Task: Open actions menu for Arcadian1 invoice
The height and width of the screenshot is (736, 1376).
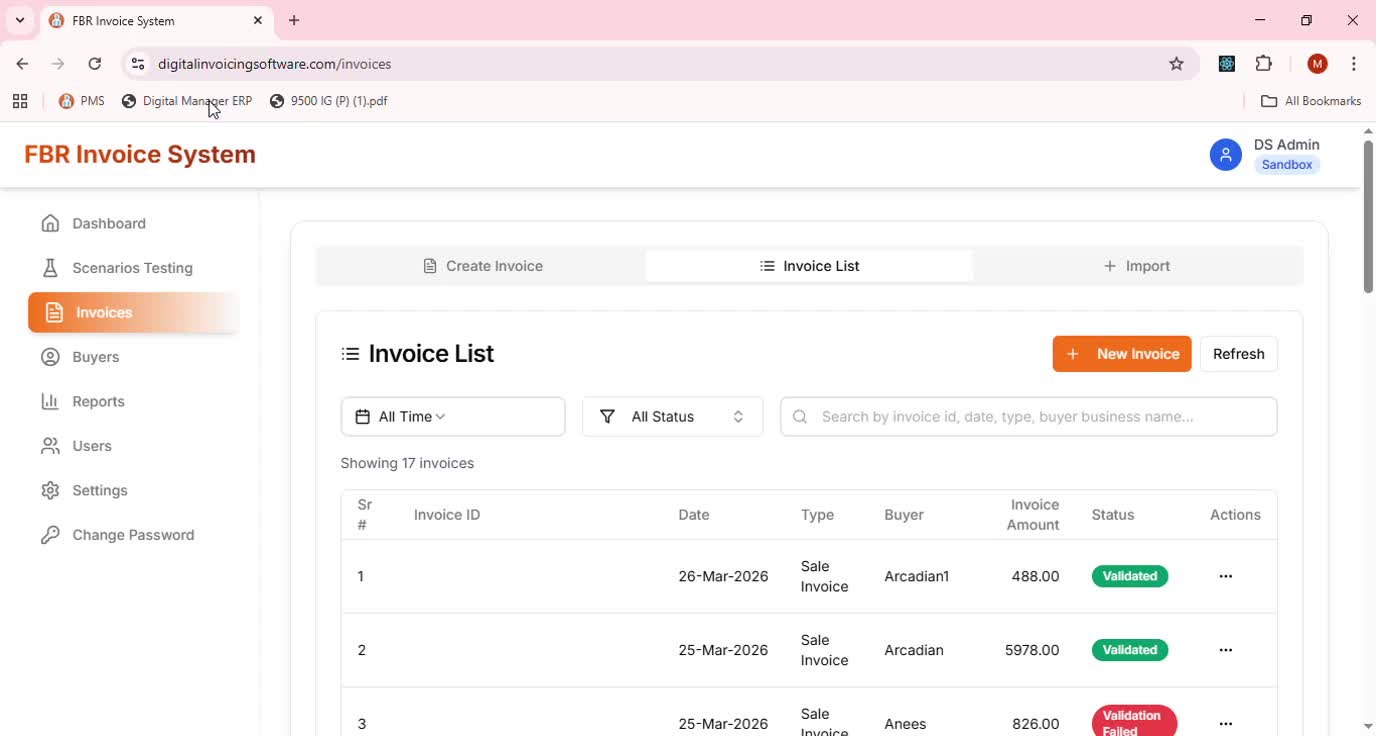Action: coord(1225,576)
